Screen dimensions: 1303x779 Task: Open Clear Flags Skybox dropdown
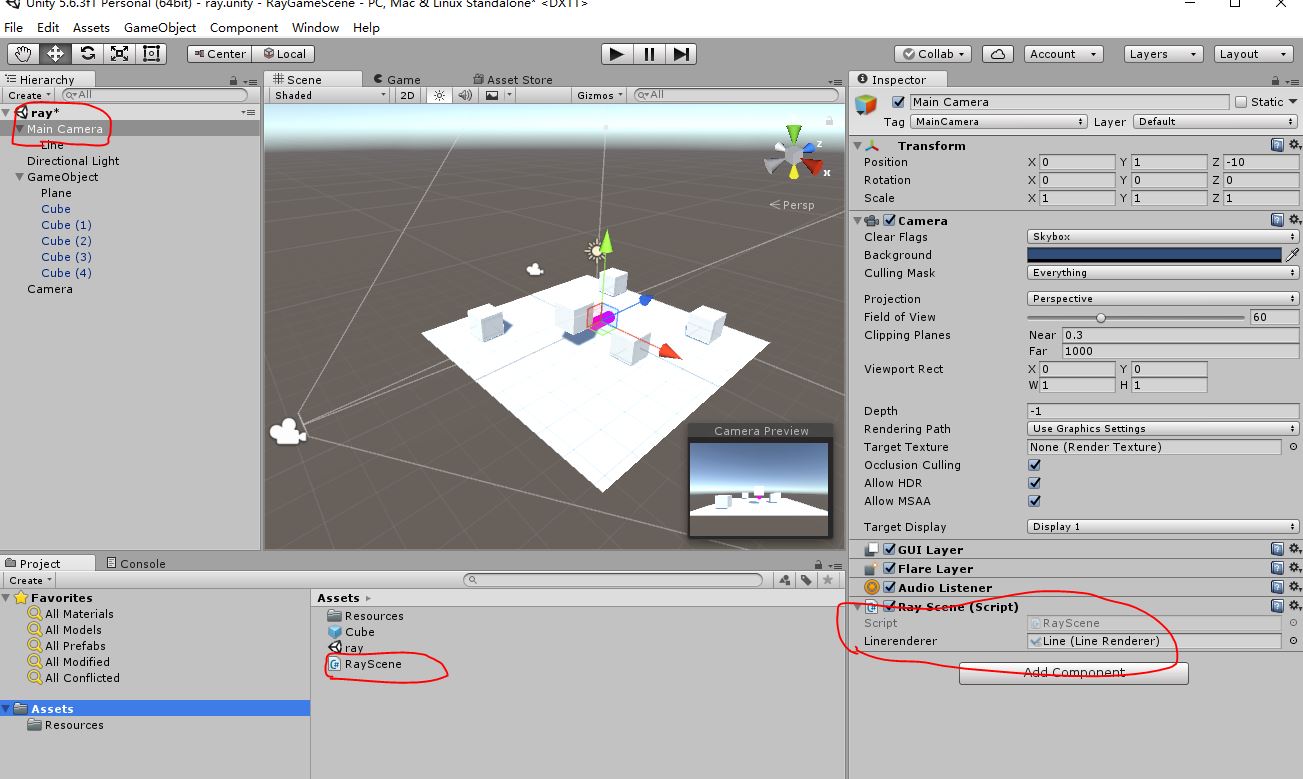click(x=1163, y=237)
